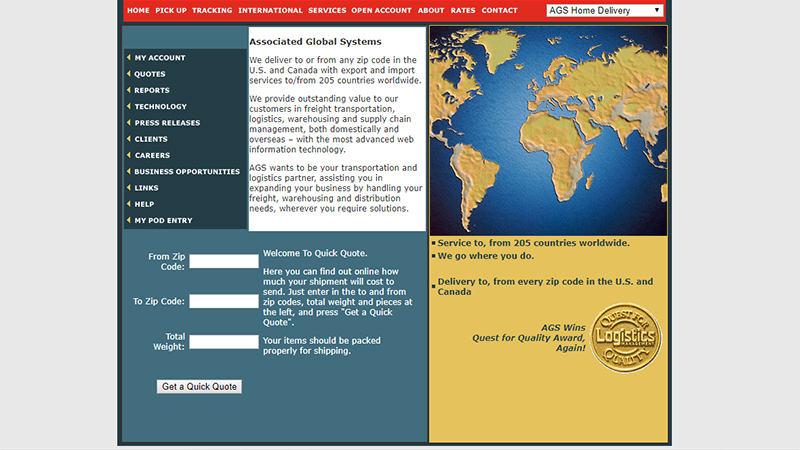Click the arrow icon beside BUSINESS OPPORTUNITIES
Screen dimensions: 800x450
(129, 171)
